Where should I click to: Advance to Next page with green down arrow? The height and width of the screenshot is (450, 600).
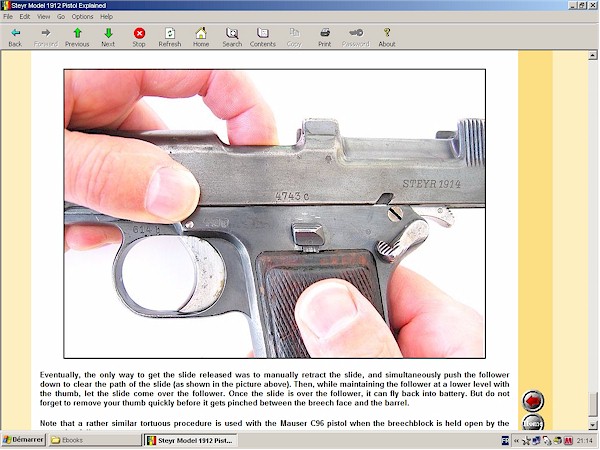coord(108,38)
